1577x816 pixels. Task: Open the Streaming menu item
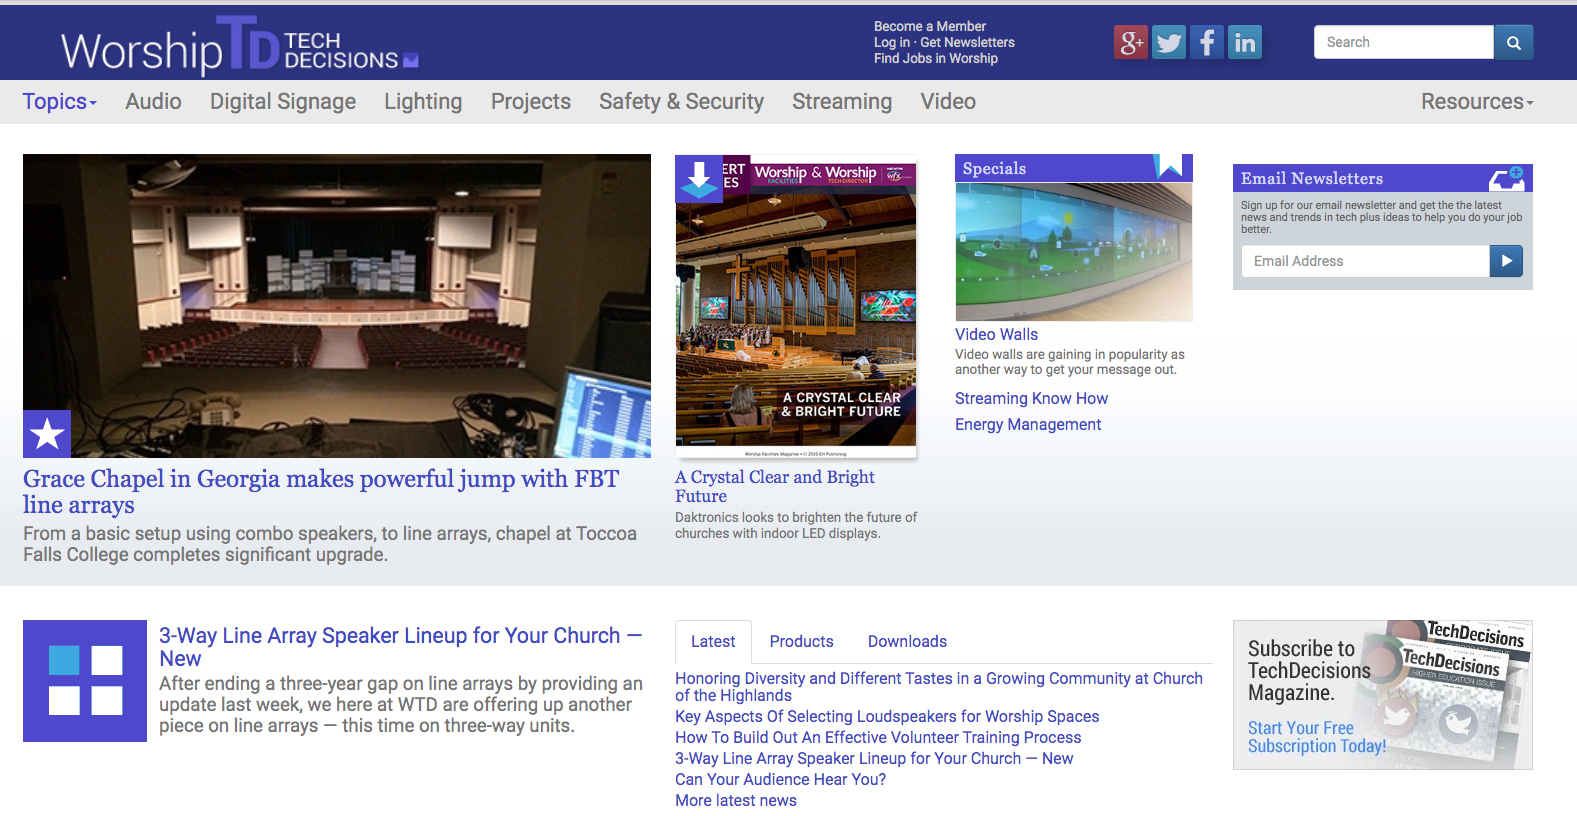(841, 102)
